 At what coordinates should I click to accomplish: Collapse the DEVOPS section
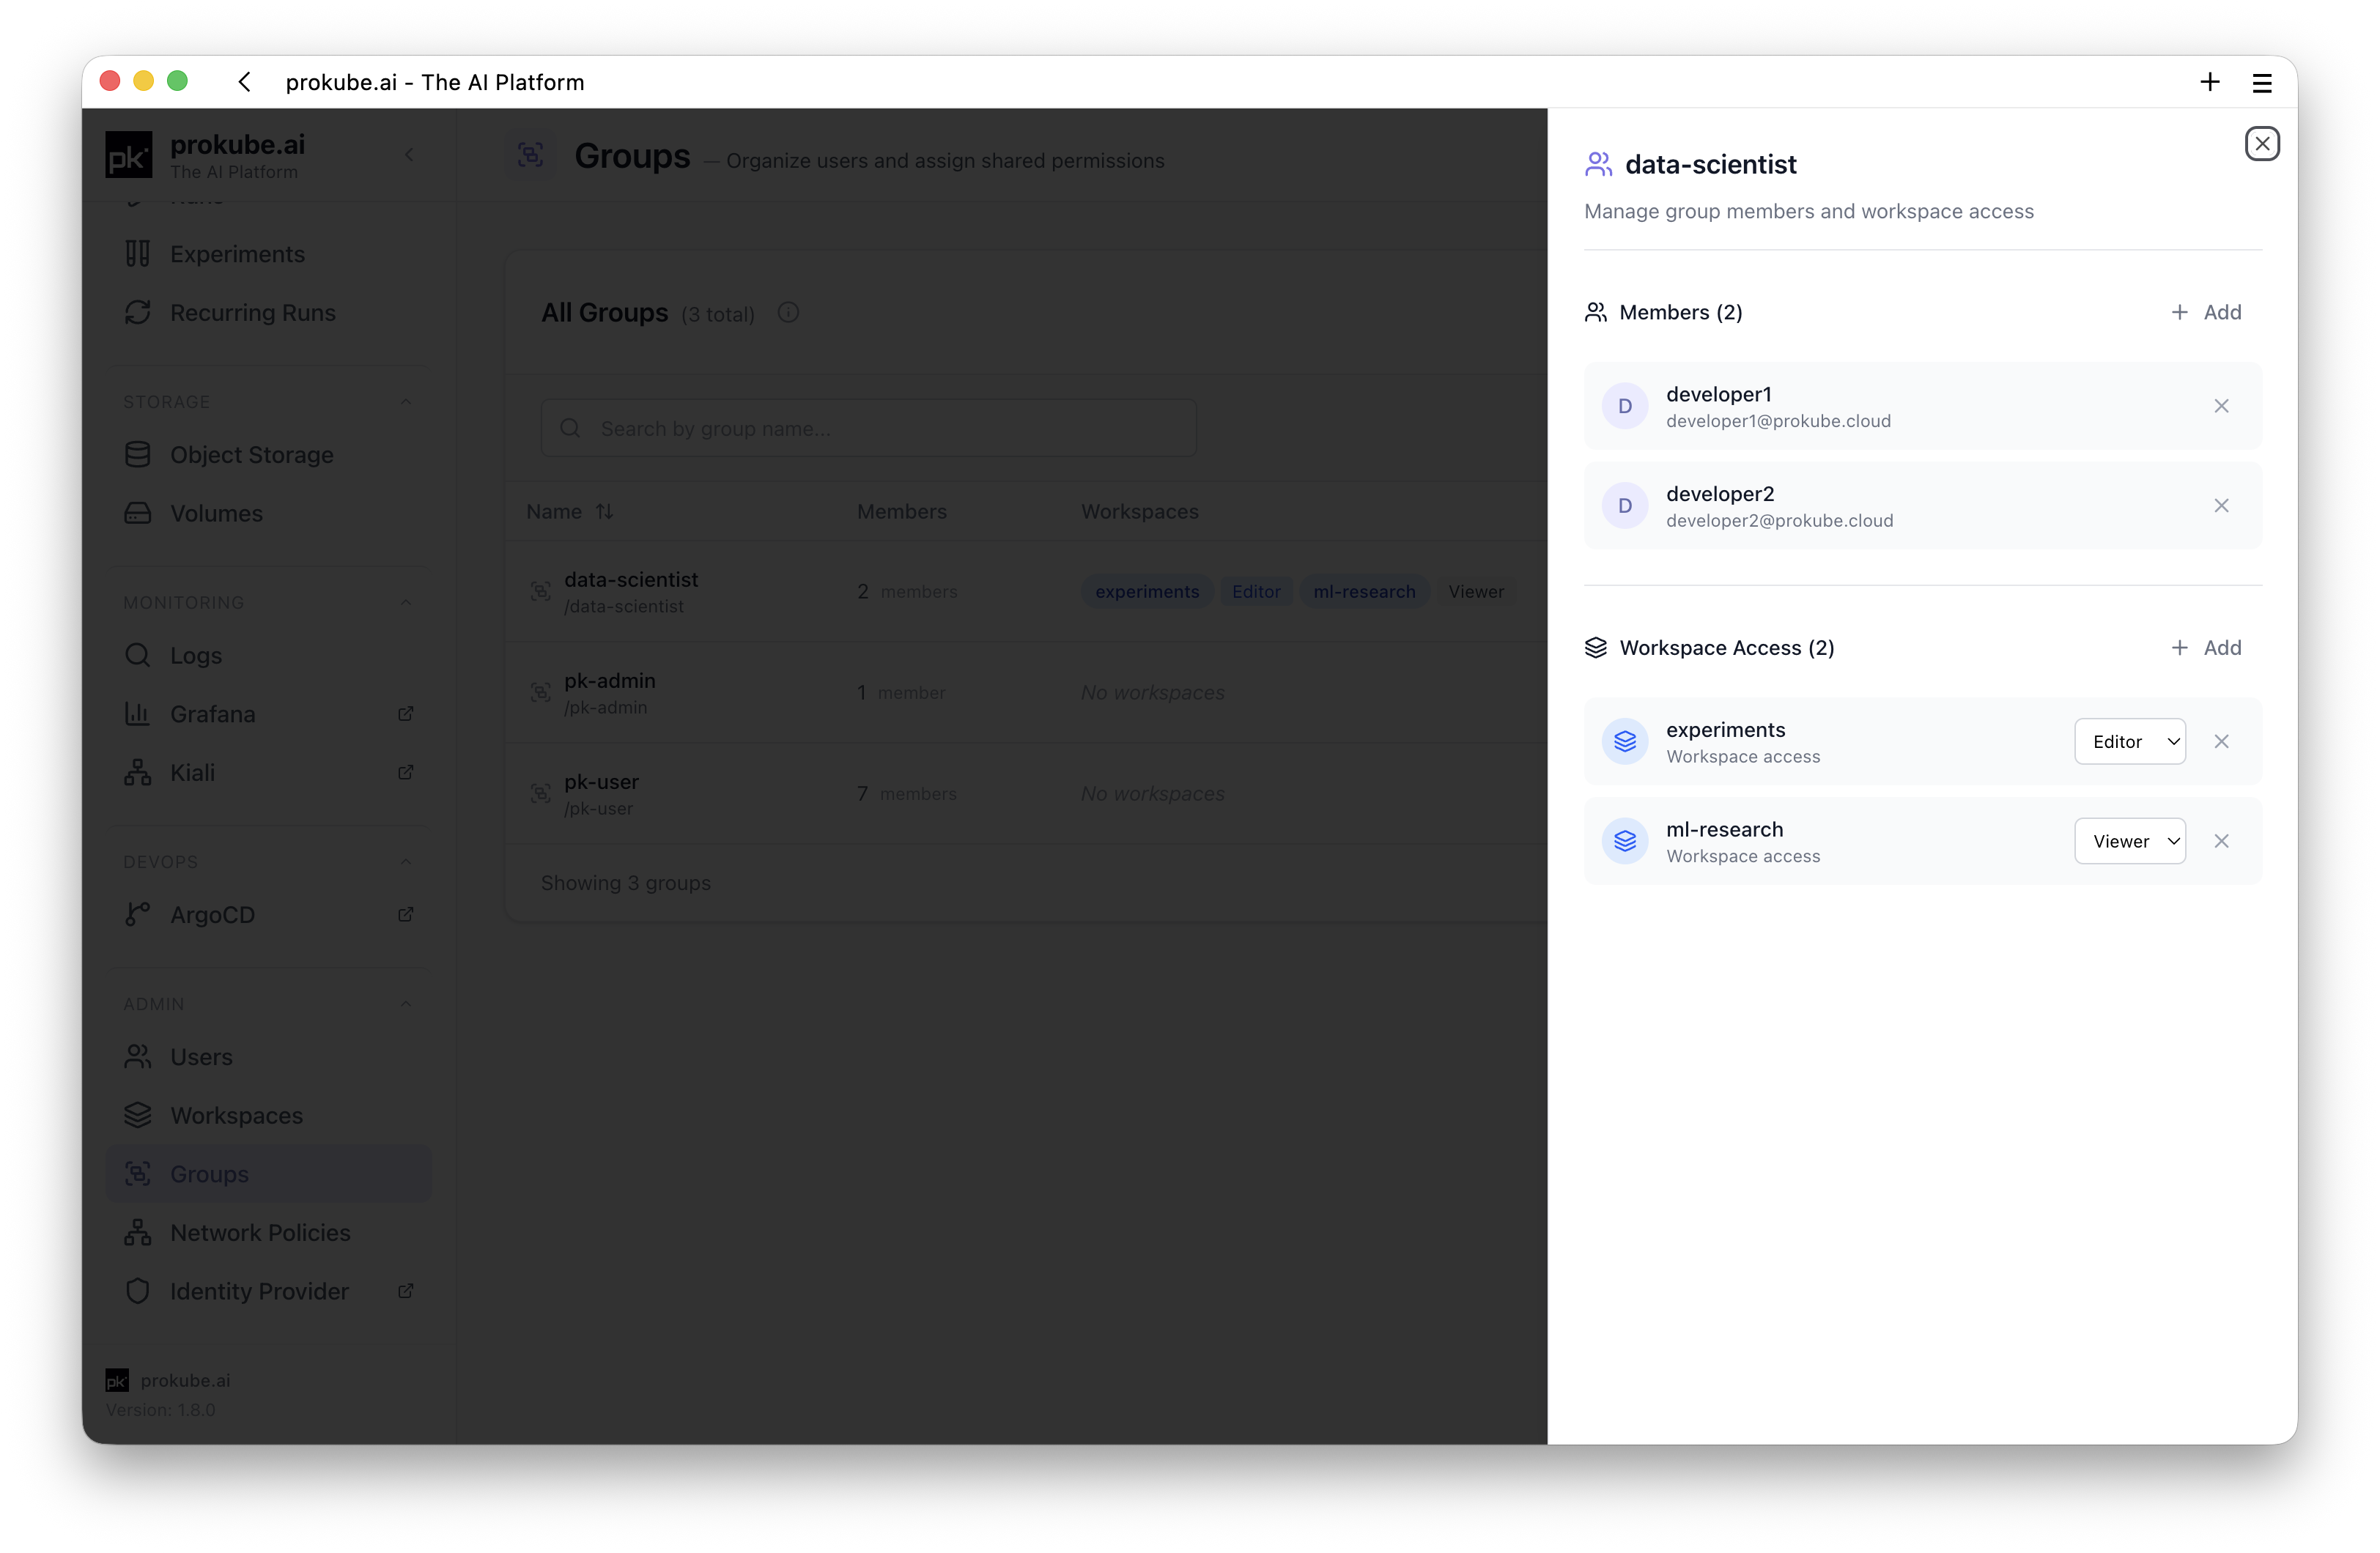(406, 862)
